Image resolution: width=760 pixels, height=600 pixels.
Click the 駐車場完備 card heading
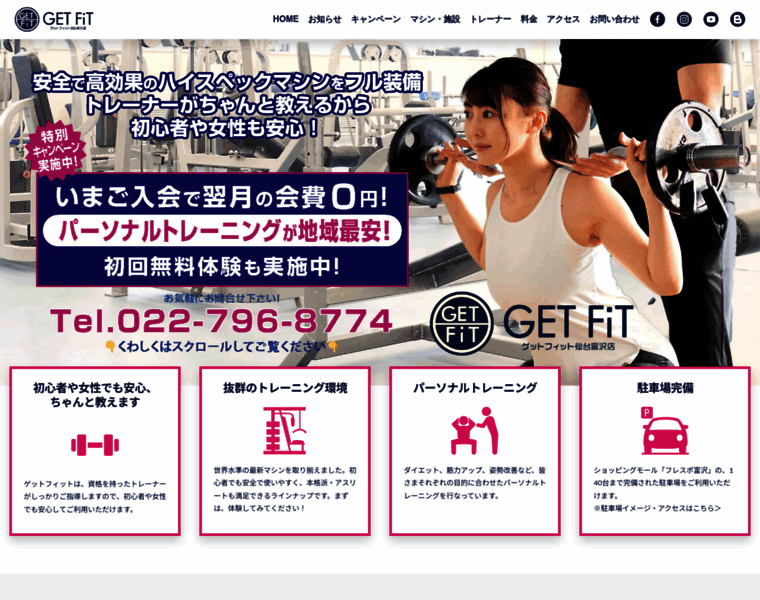pos(665,388)
